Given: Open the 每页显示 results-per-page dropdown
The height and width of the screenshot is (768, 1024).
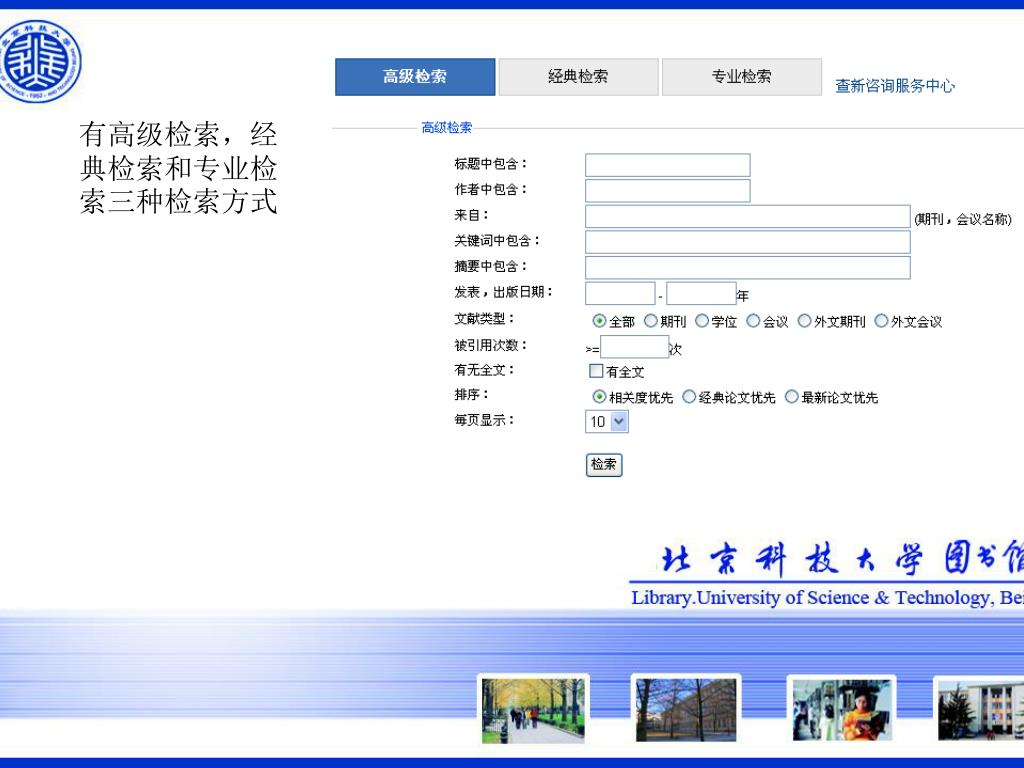Looking at the screenshot, I should point(607,421).
